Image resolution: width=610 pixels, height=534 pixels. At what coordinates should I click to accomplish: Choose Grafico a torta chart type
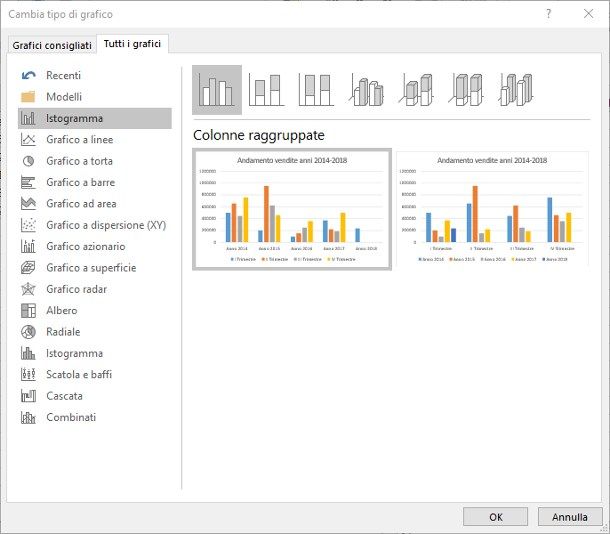click(x=79, y=161)
